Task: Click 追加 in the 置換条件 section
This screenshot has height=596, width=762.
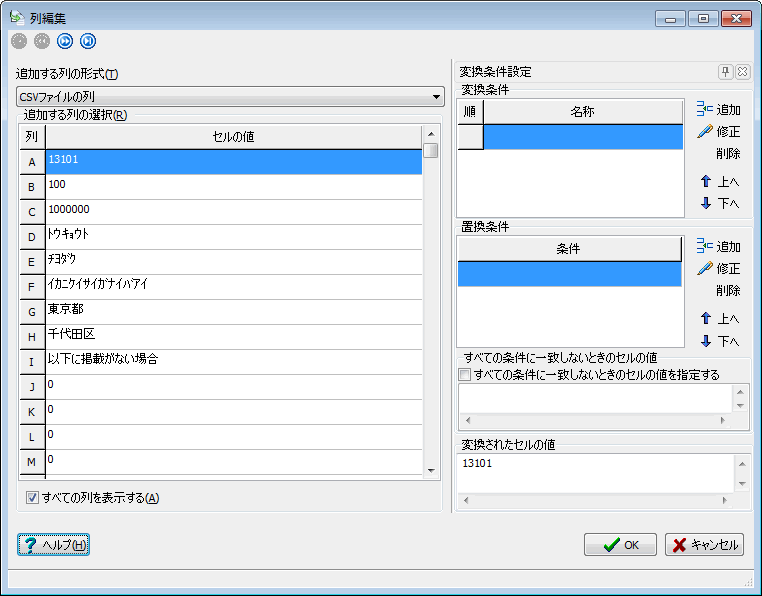Action: pos(718,247)
